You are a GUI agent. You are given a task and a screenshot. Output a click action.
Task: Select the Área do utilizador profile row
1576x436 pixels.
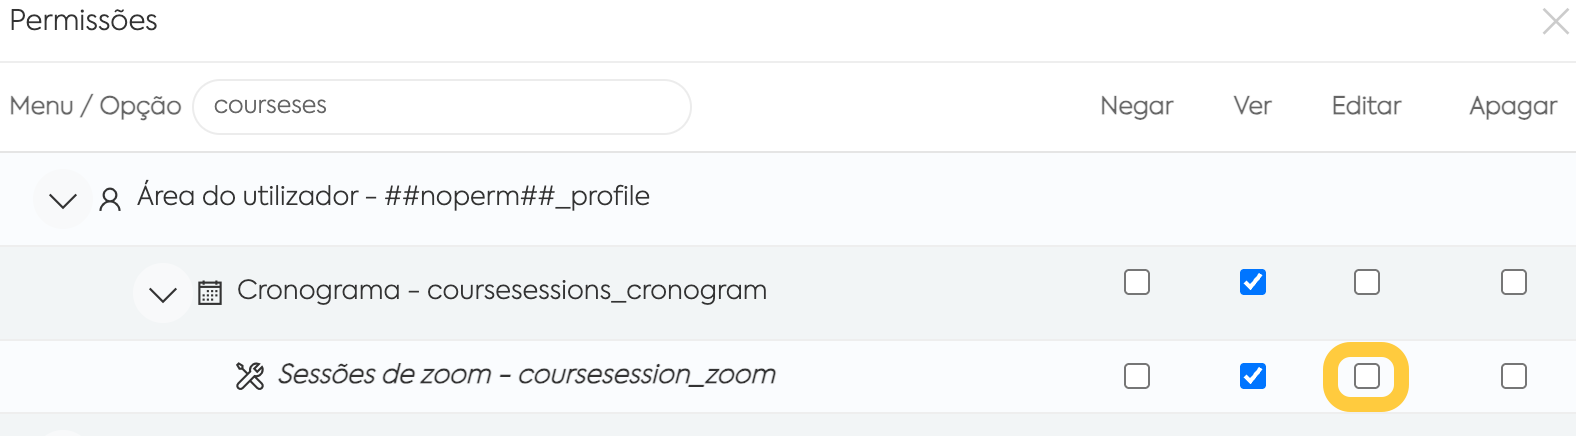pos(788,199)
